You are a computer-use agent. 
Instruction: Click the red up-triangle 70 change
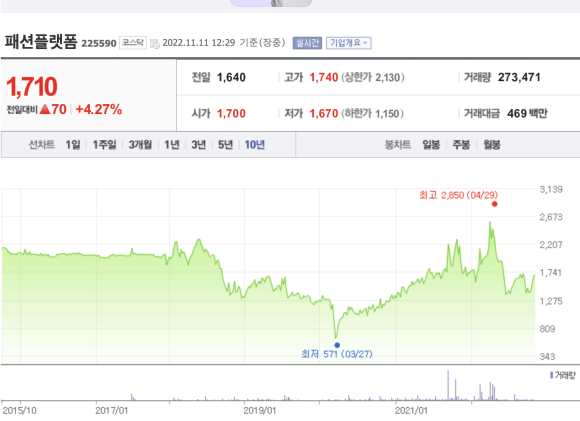click(x=53, y=110)
